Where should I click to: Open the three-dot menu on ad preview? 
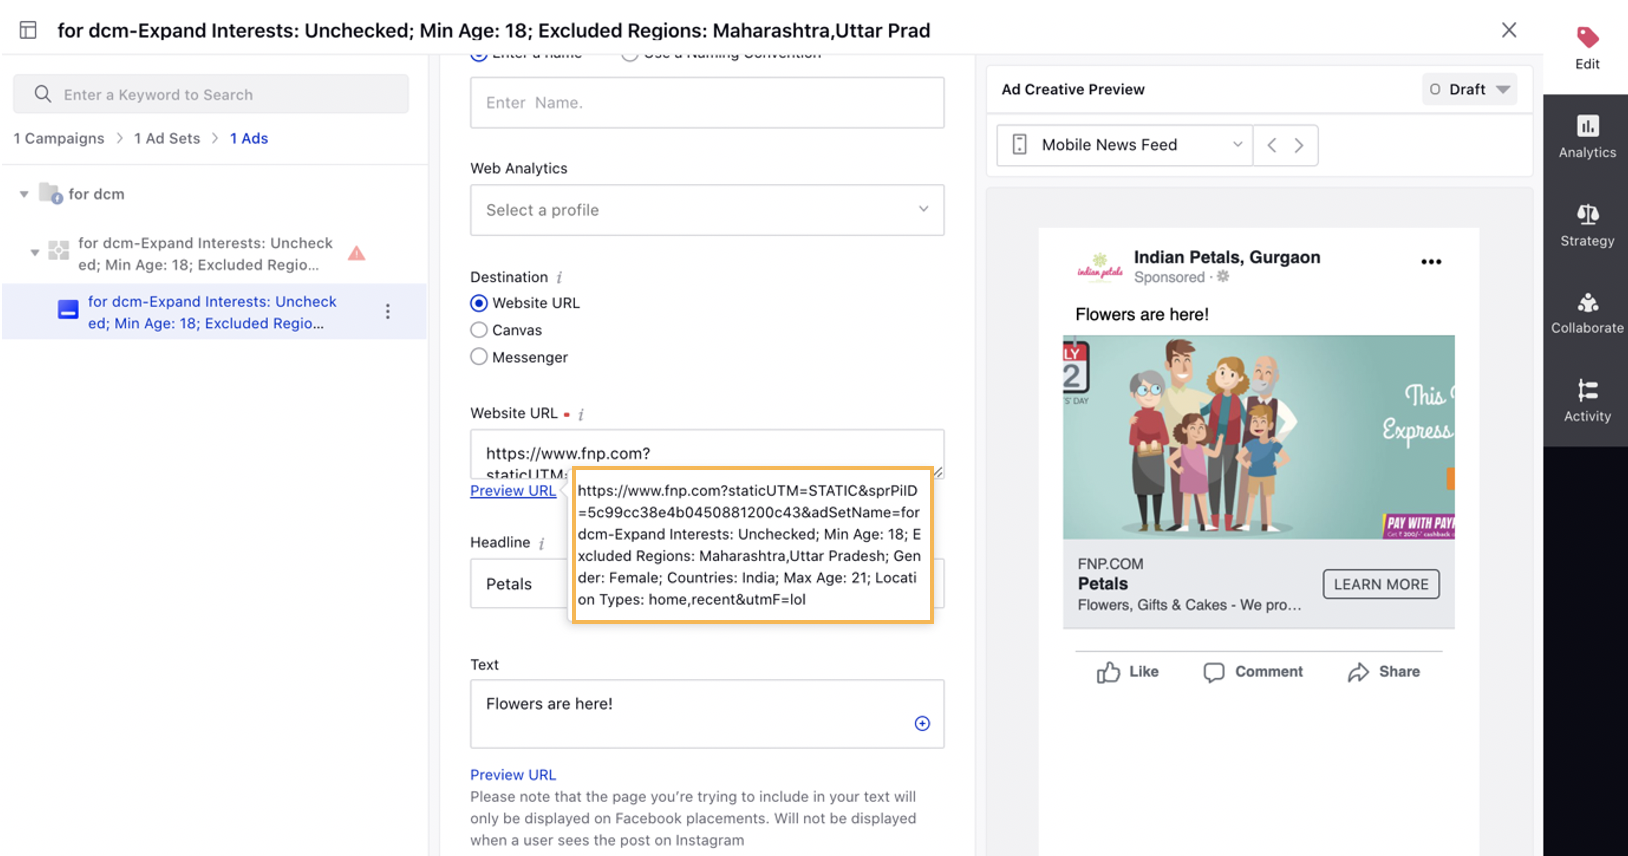click(1431, 262)
